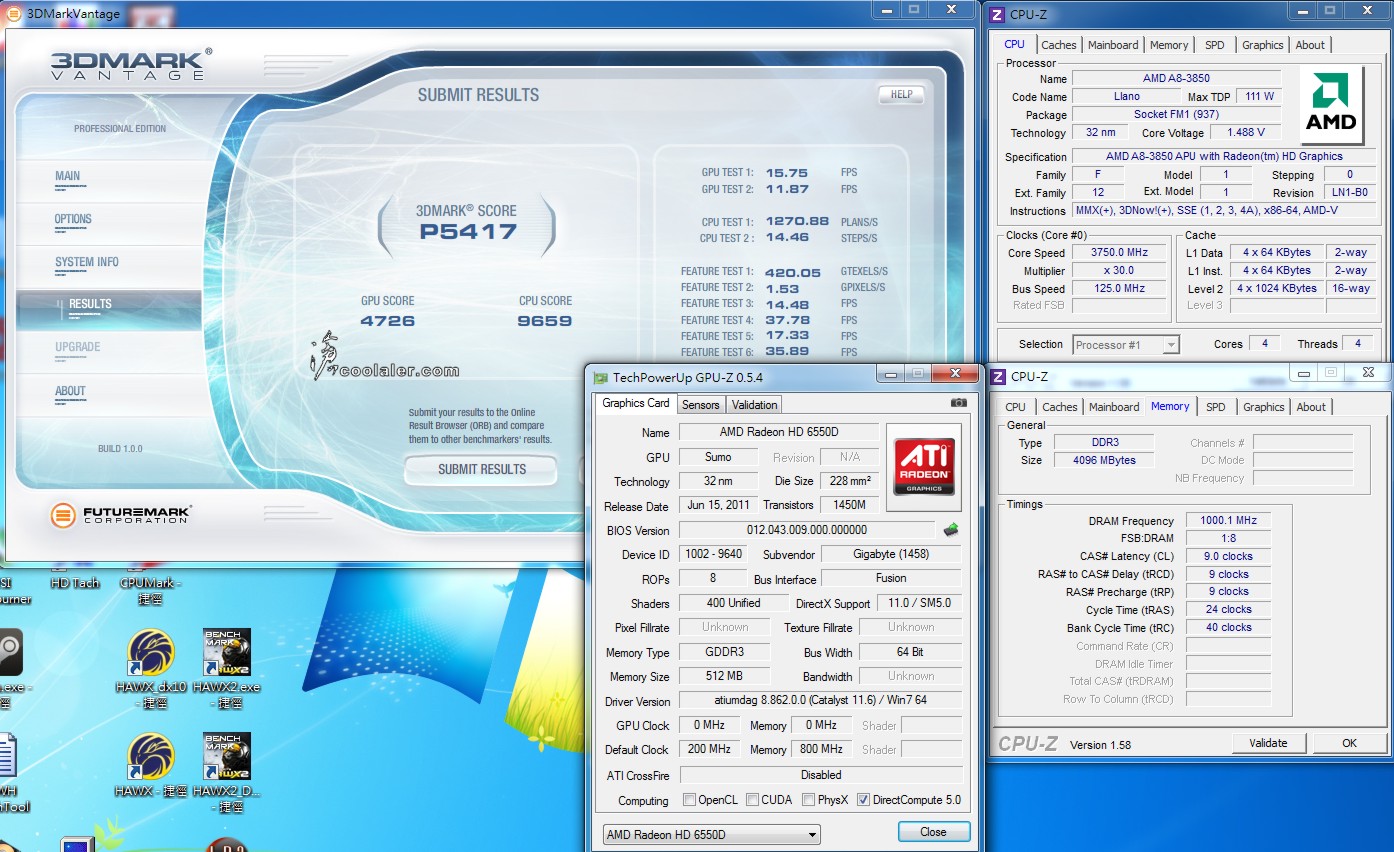Click the HD Tach desktop shortcut label

pos(75,583)
